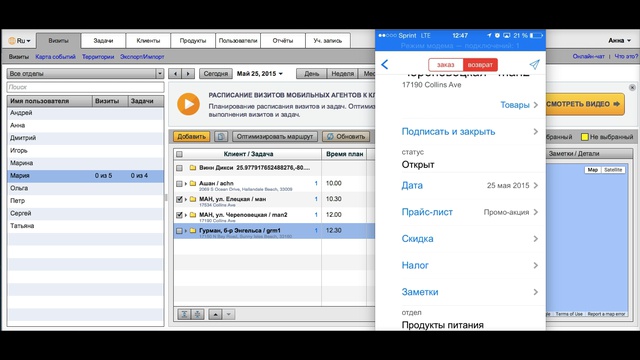Click the move-to-top icon below the table
This screenshot has height=360, width=640.
pyautogui.click(x=184, y=314)
